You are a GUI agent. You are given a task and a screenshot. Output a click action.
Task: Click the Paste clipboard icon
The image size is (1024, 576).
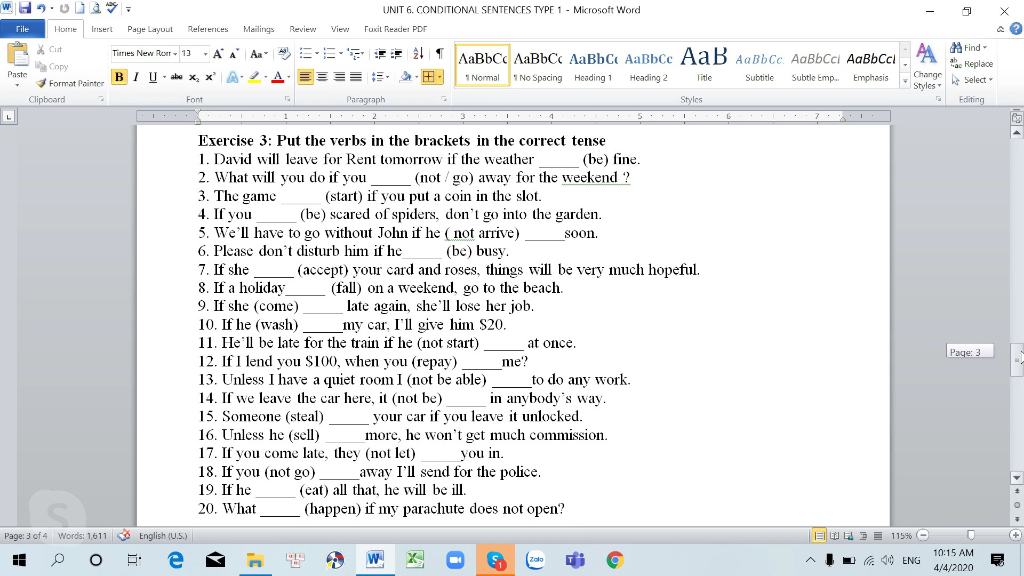click(17, 56)
